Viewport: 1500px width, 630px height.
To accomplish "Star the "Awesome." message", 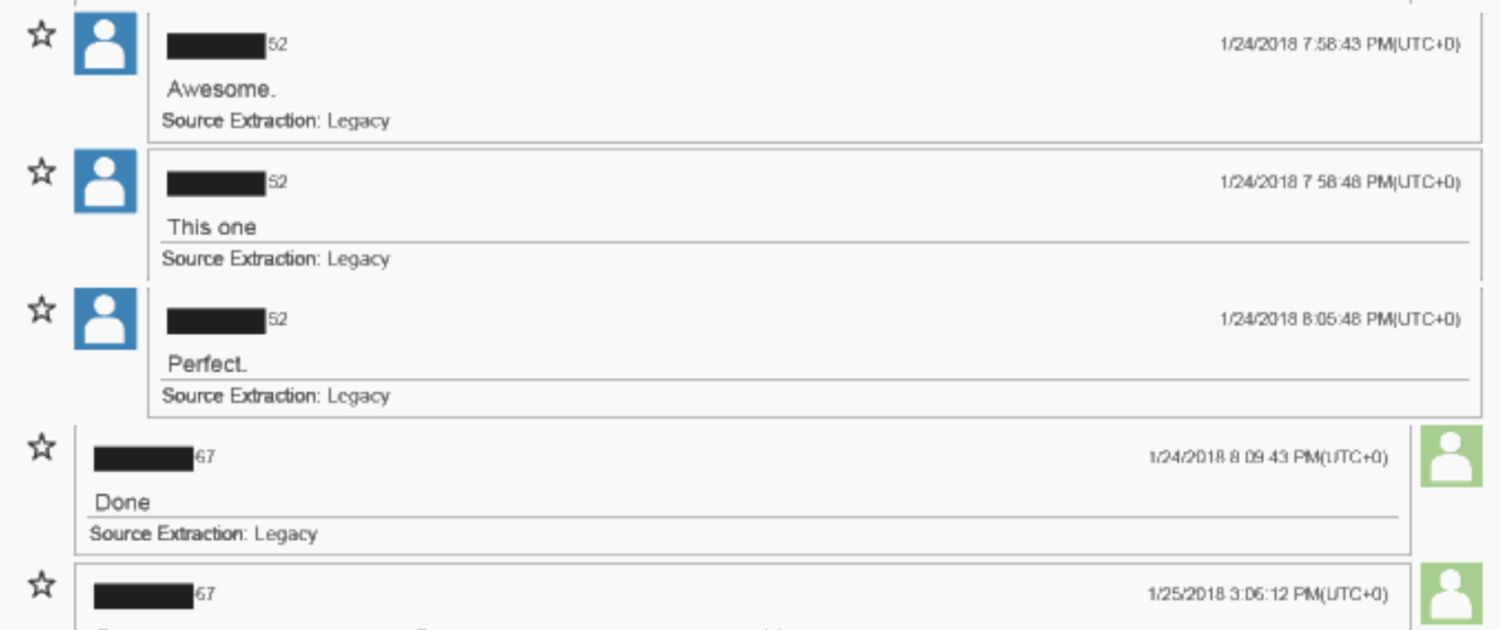I will (x=41, y=35).
